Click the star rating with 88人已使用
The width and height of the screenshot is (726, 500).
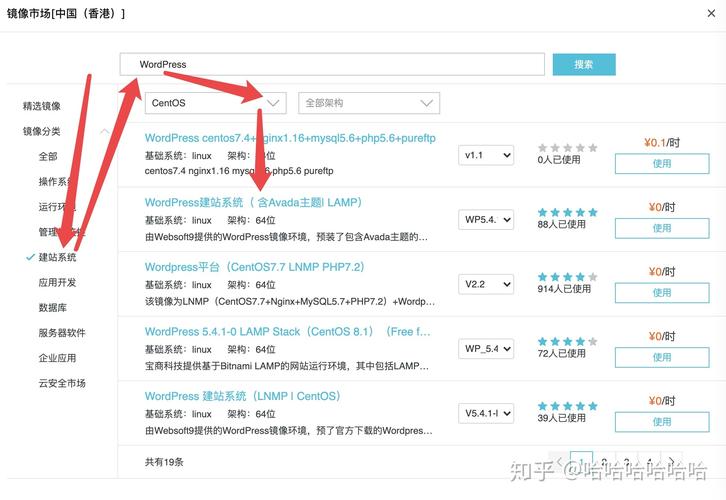[x=568, y=212]
